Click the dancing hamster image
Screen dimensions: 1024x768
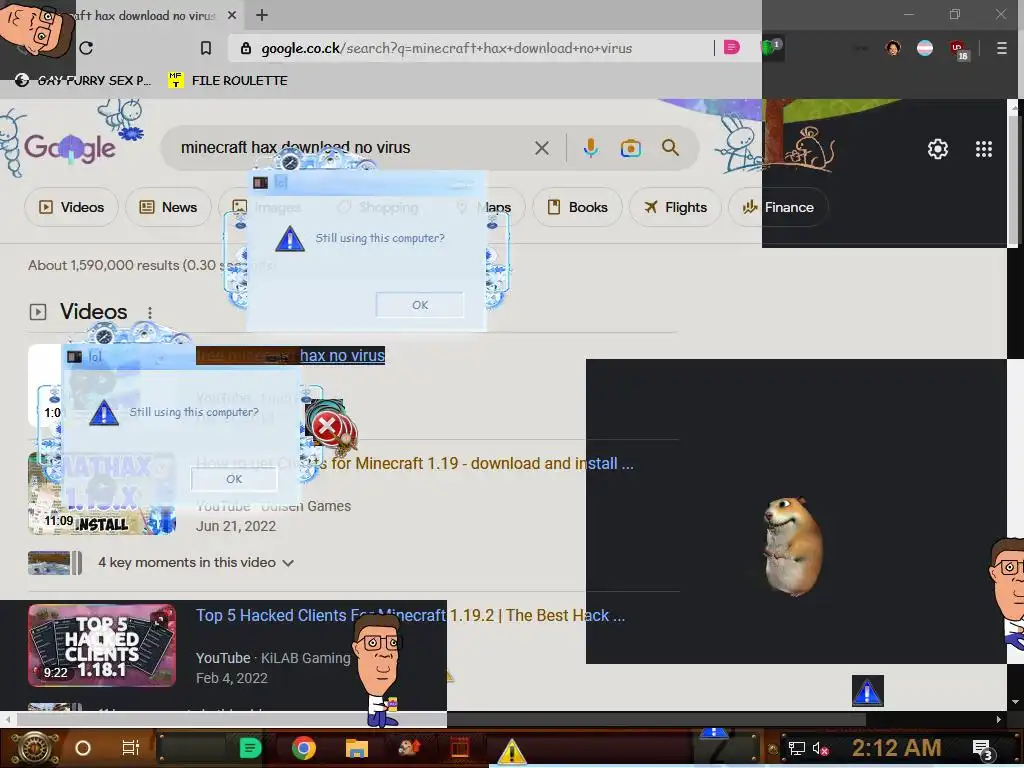pyautogui.click(x=793, y=546)
